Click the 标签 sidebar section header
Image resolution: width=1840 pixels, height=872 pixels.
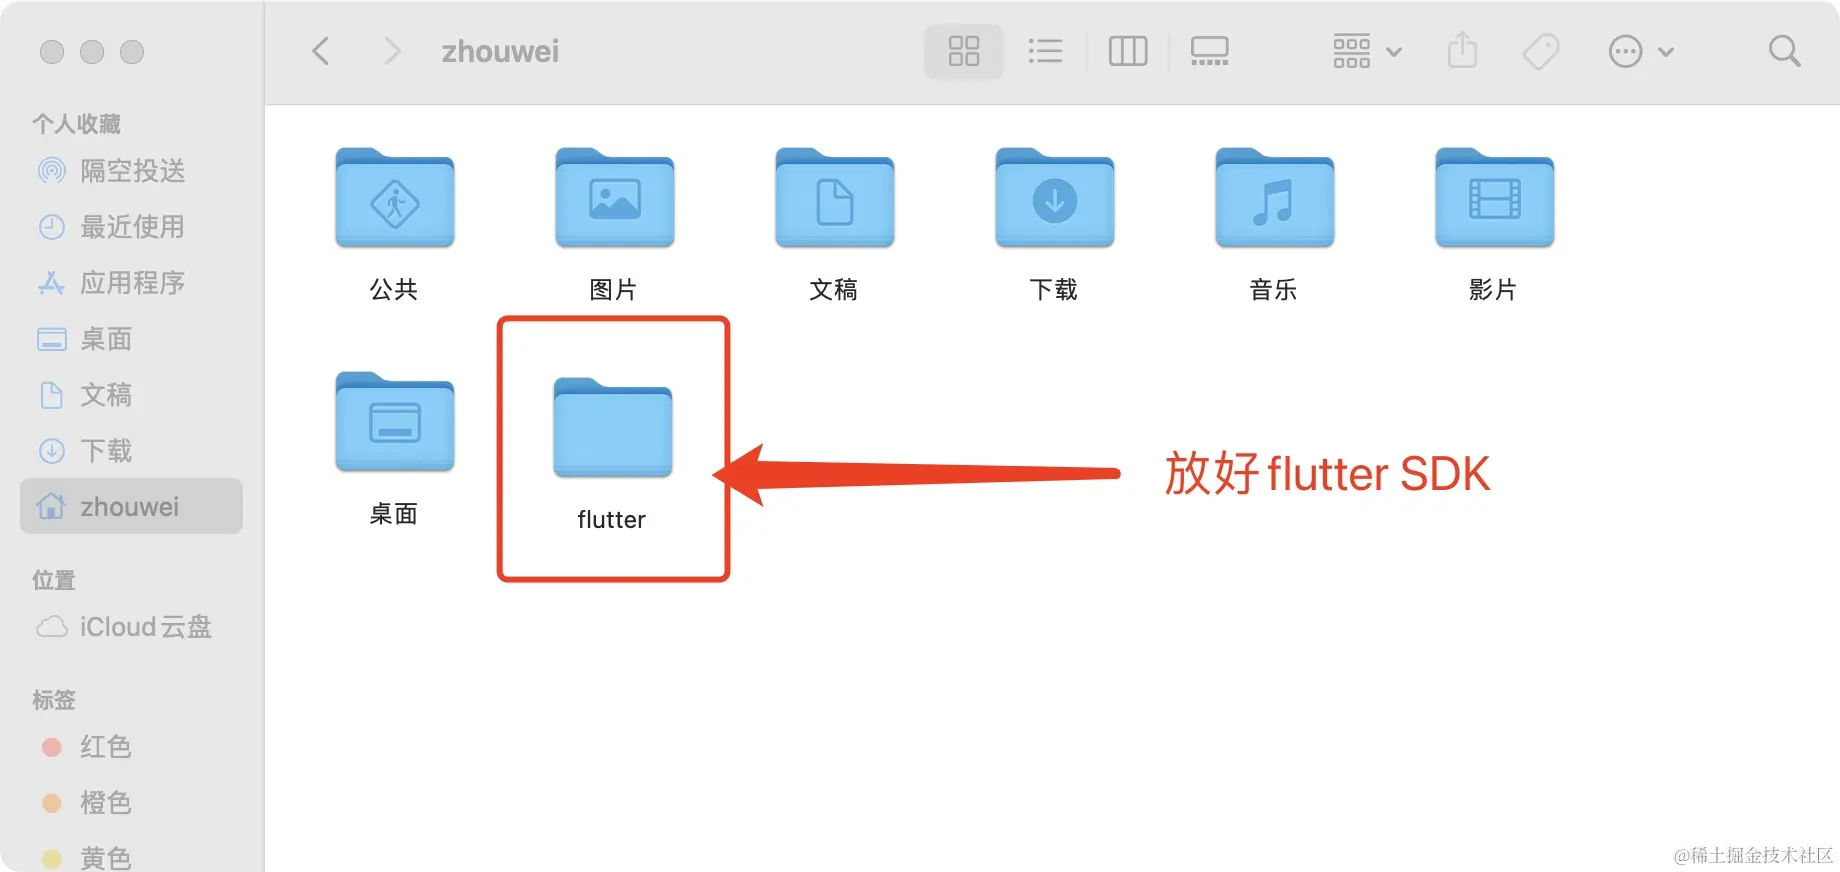(x=54, y=700)
